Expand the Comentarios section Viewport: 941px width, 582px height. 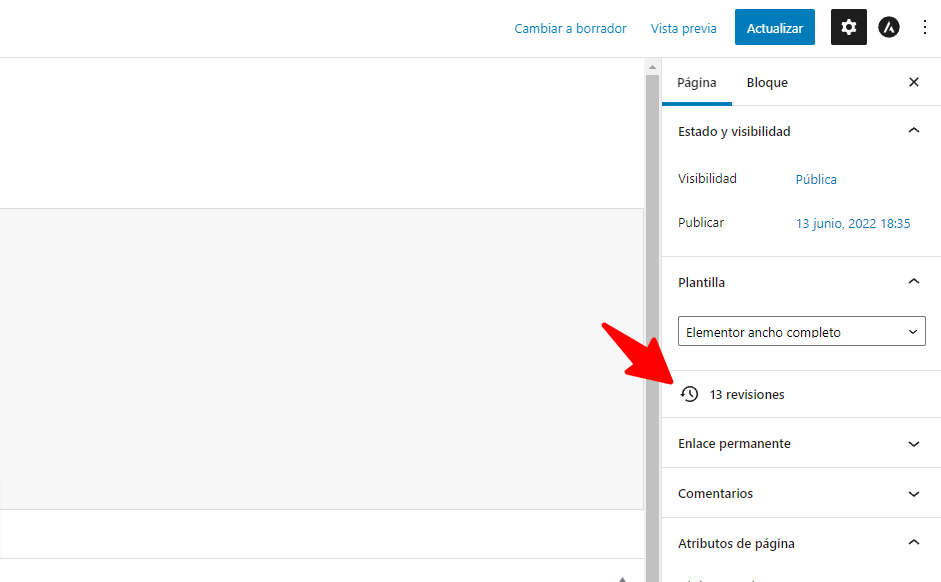pos(801,493)
